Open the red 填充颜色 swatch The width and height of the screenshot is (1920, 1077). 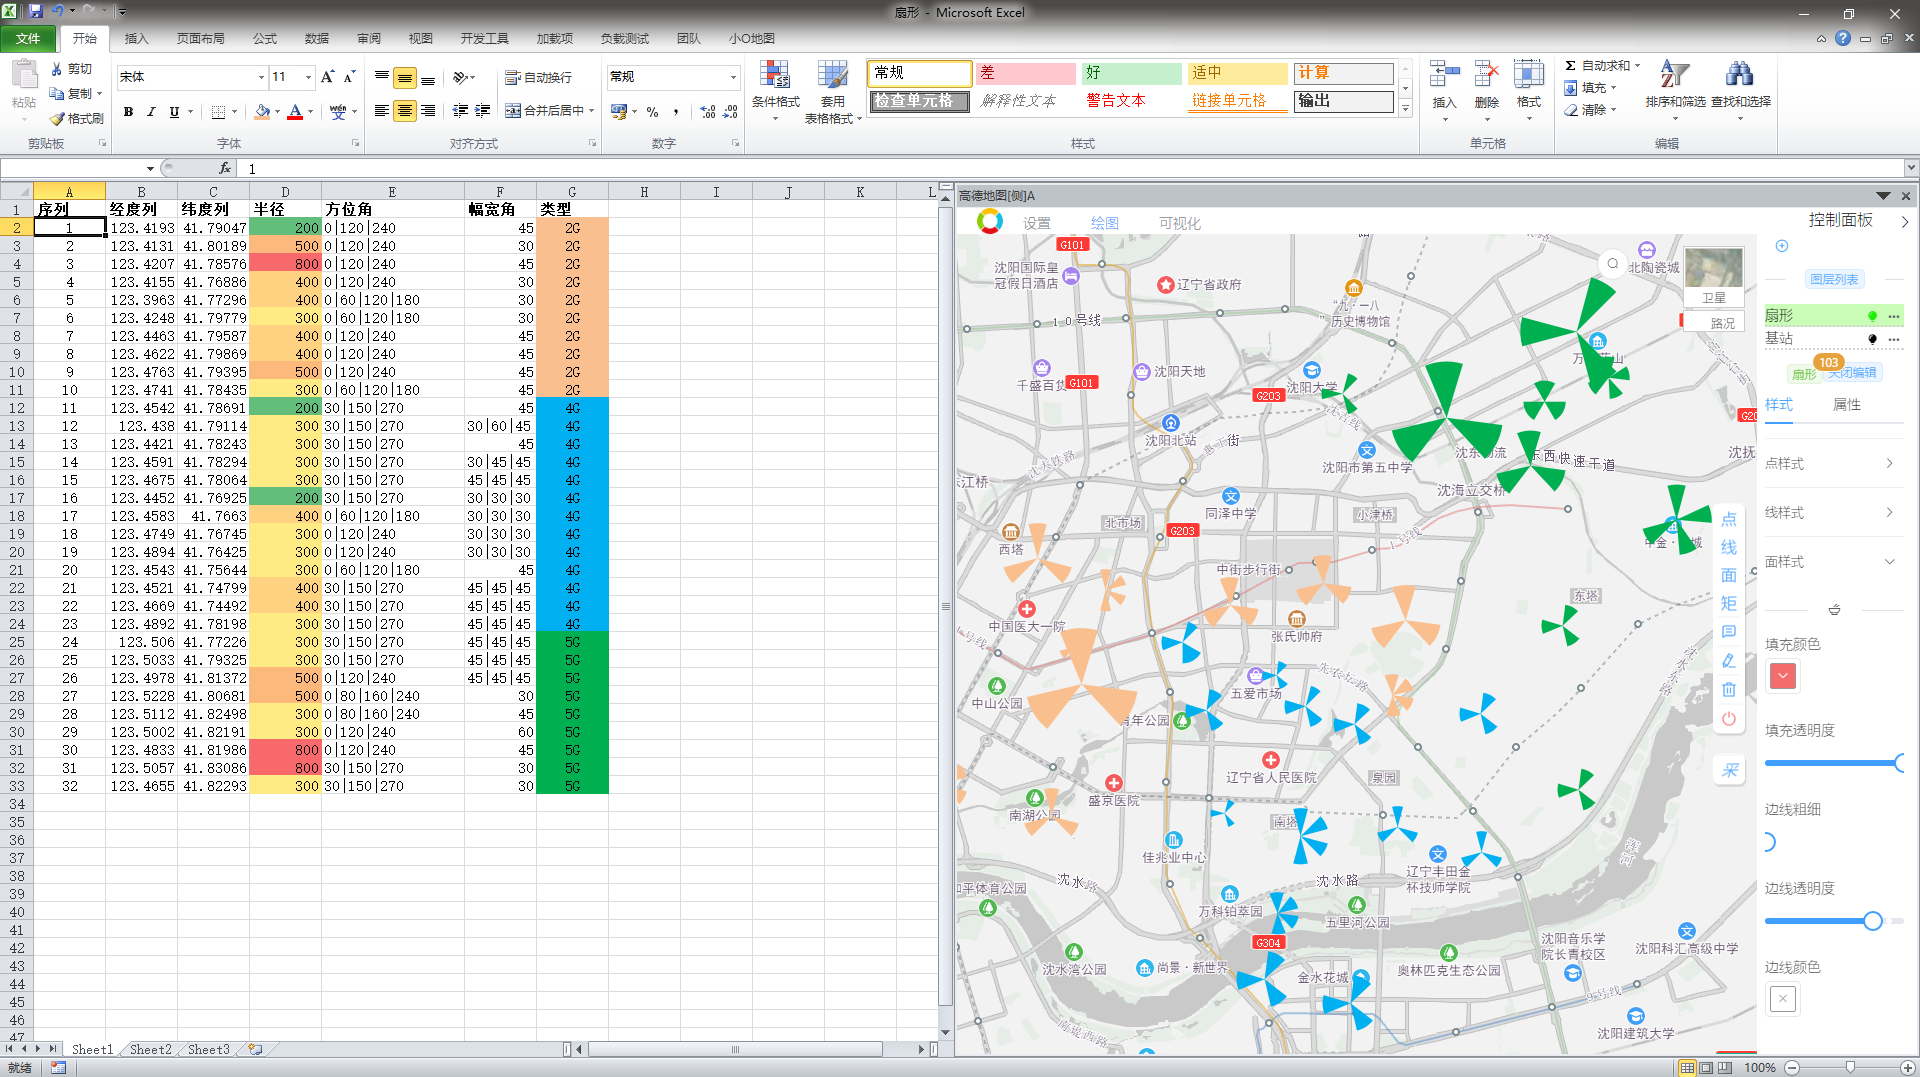[1782, 676]
